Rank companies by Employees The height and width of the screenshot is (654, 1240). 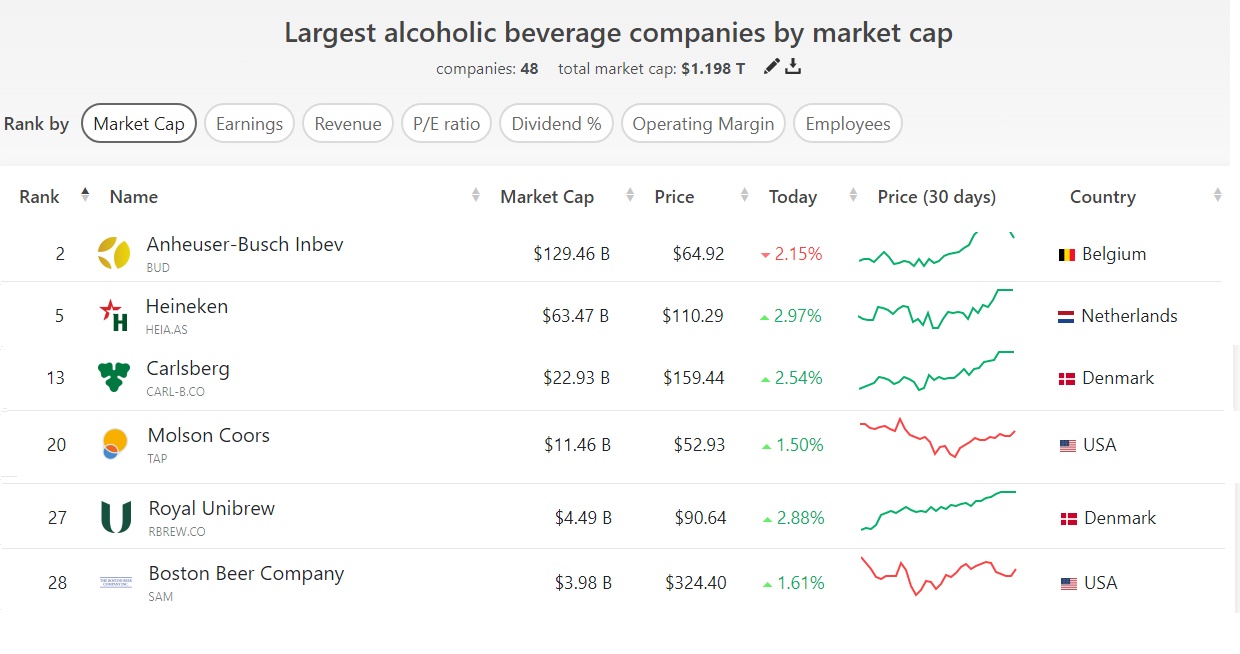848,124
